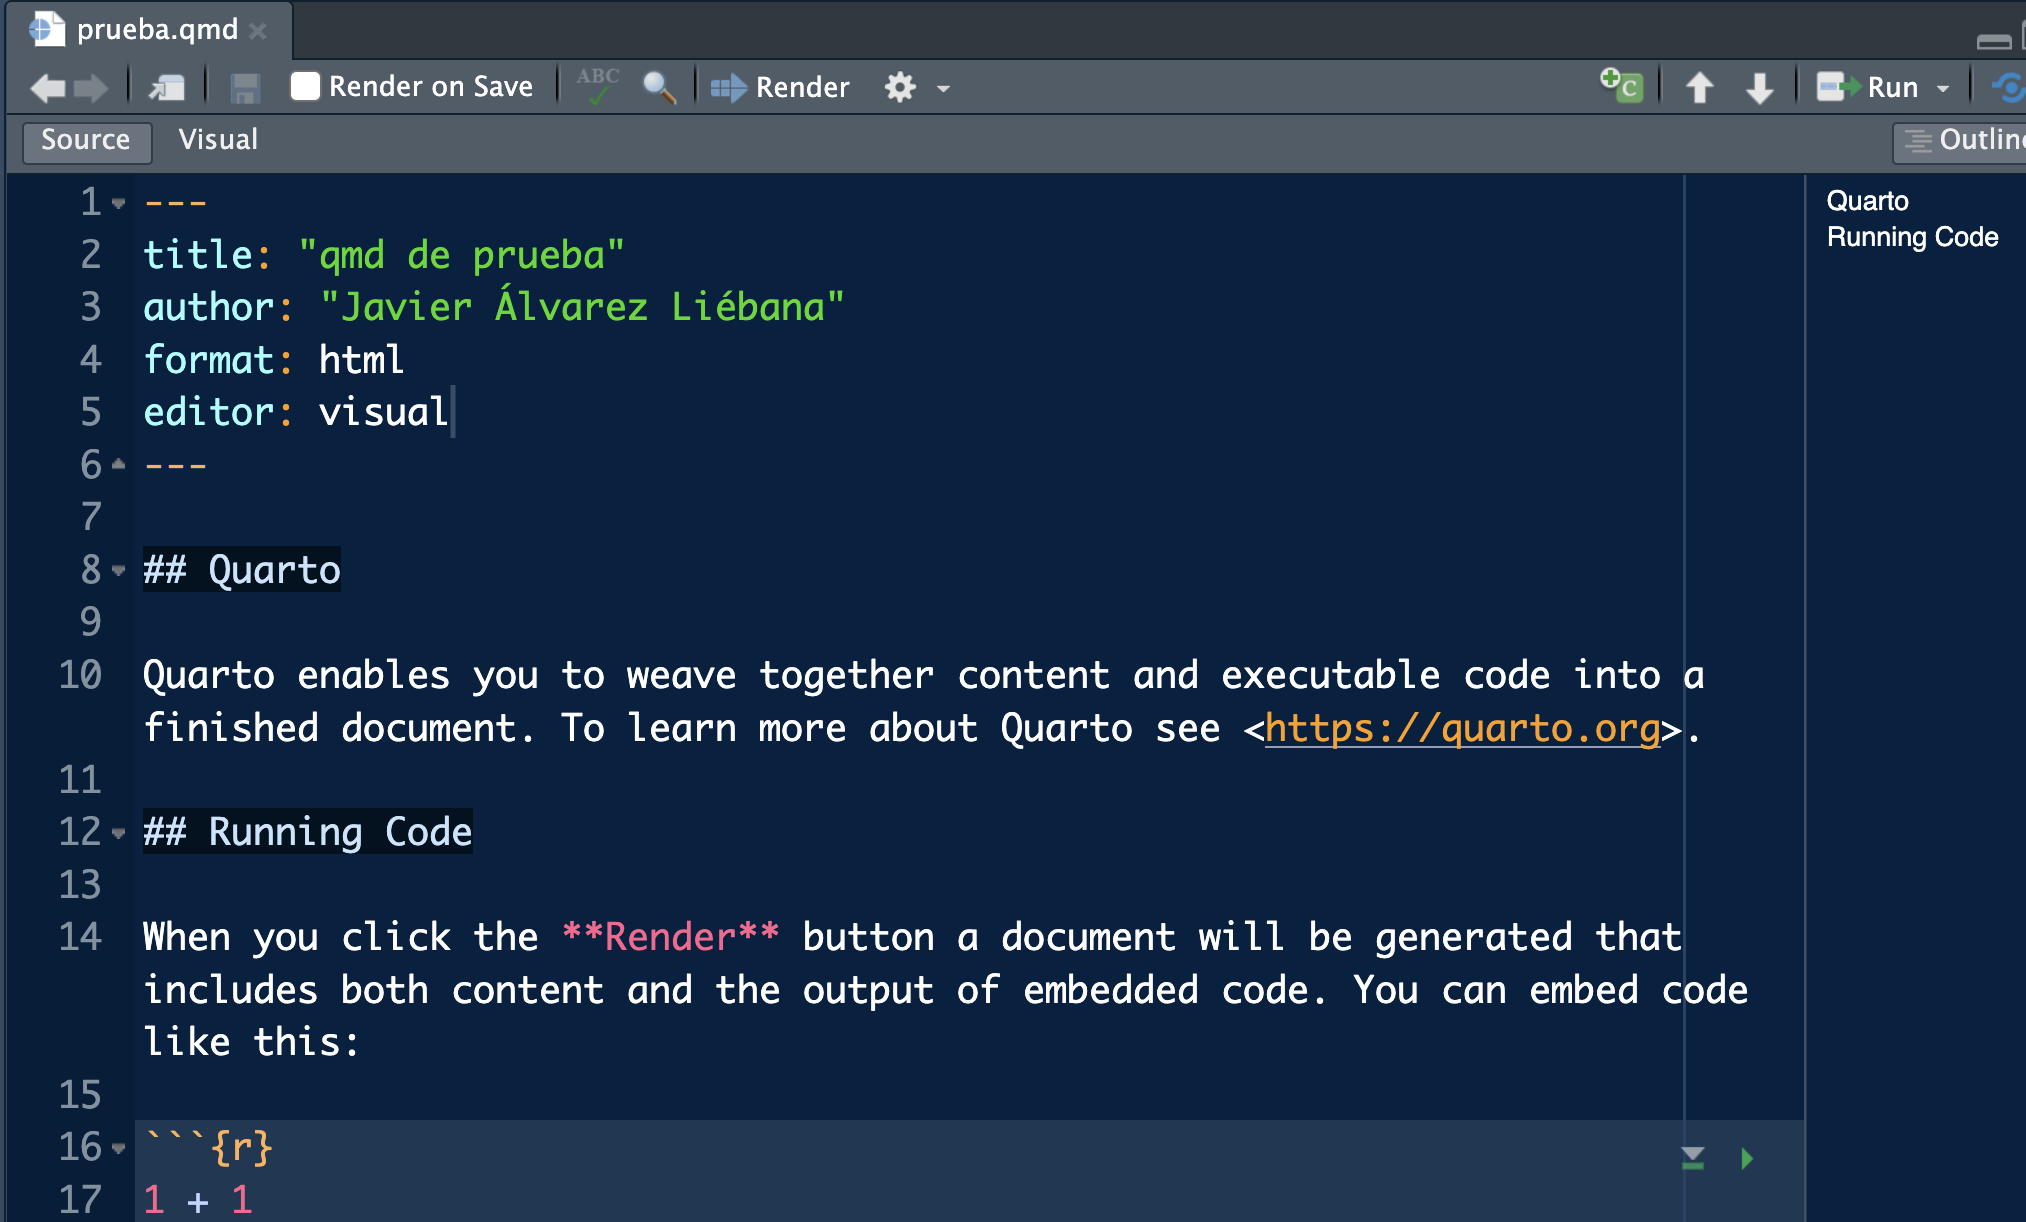Open the Run dropdown arrow
The image size is (2026, 1222).
1943,88
